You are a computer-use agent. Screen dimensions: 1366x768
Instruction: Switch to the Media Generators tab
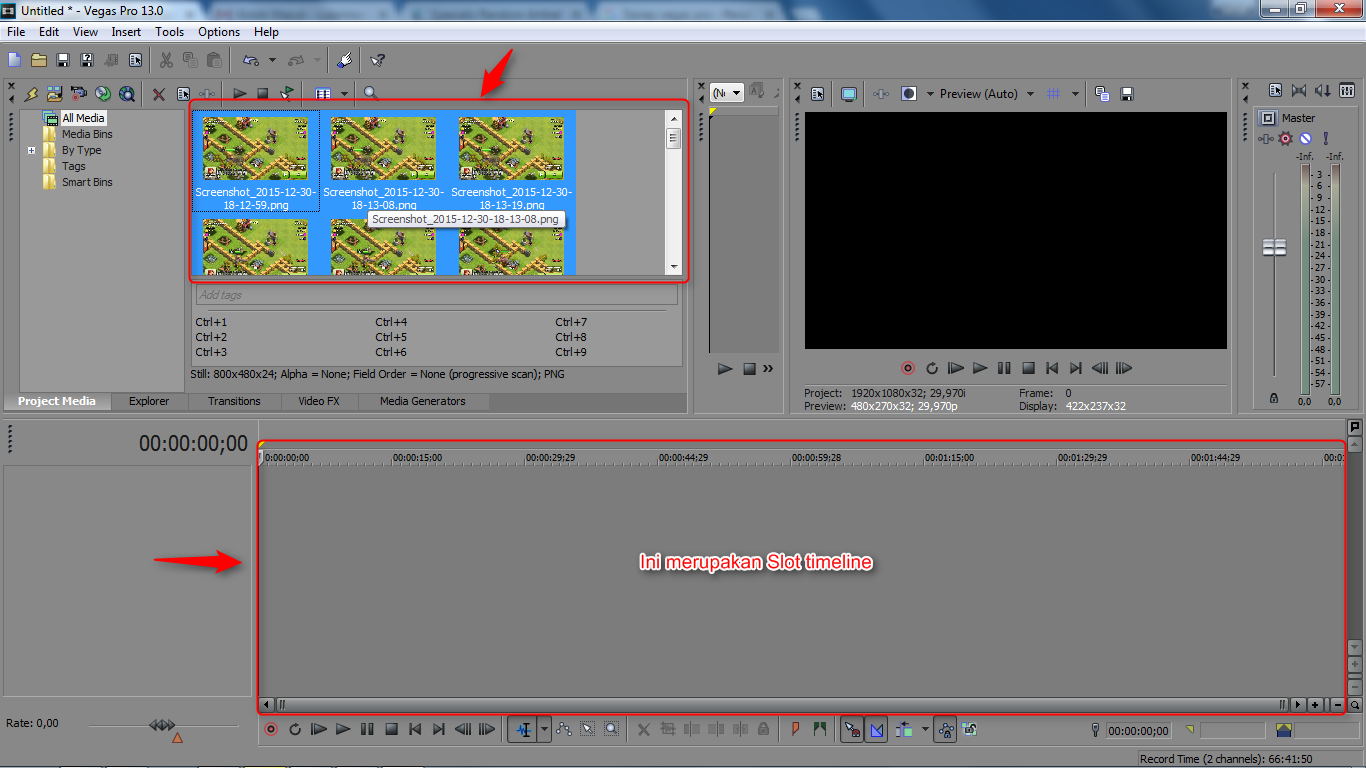422,401
